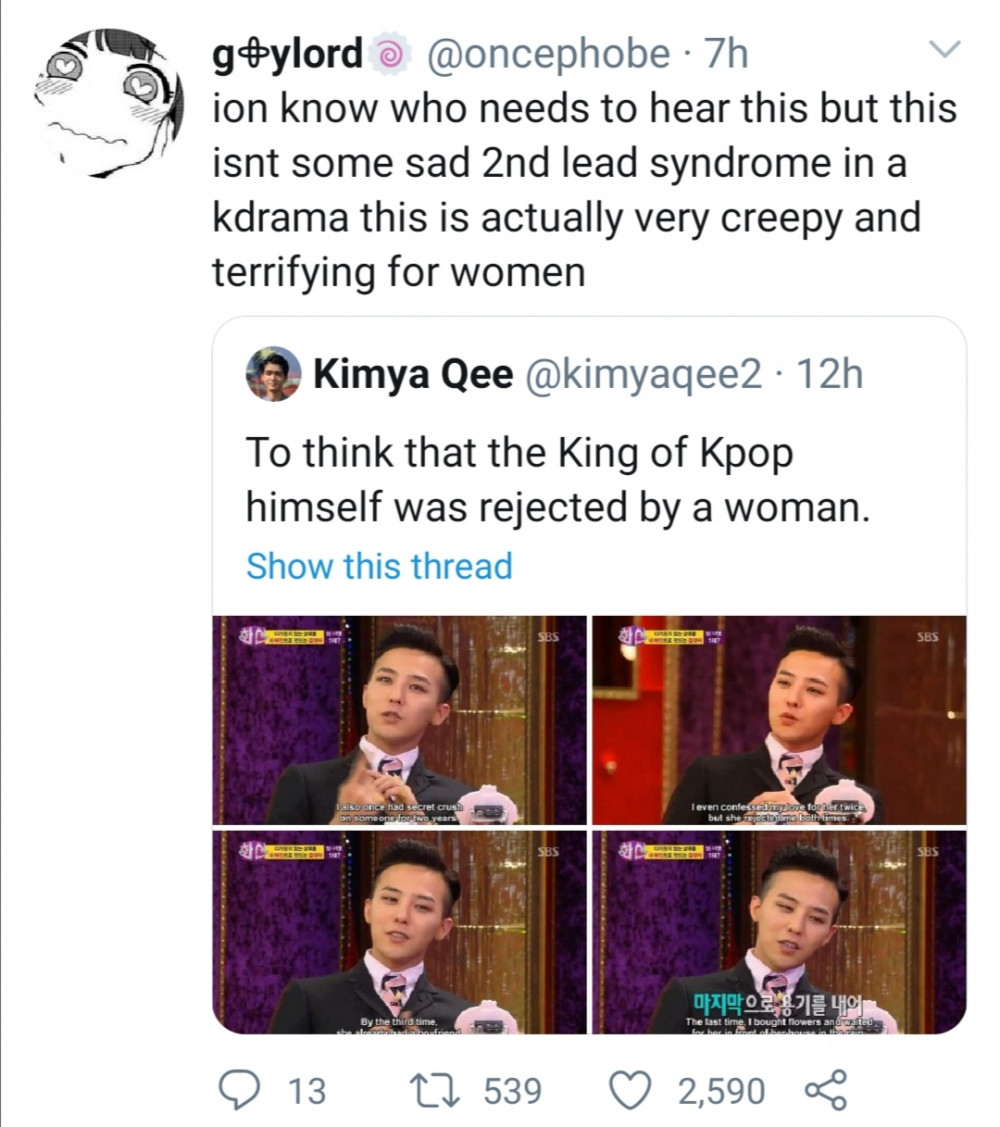Open the share icon at the tweet bottom
Viewport: 1000px width, 1127px height.
tap(826, 1090)
